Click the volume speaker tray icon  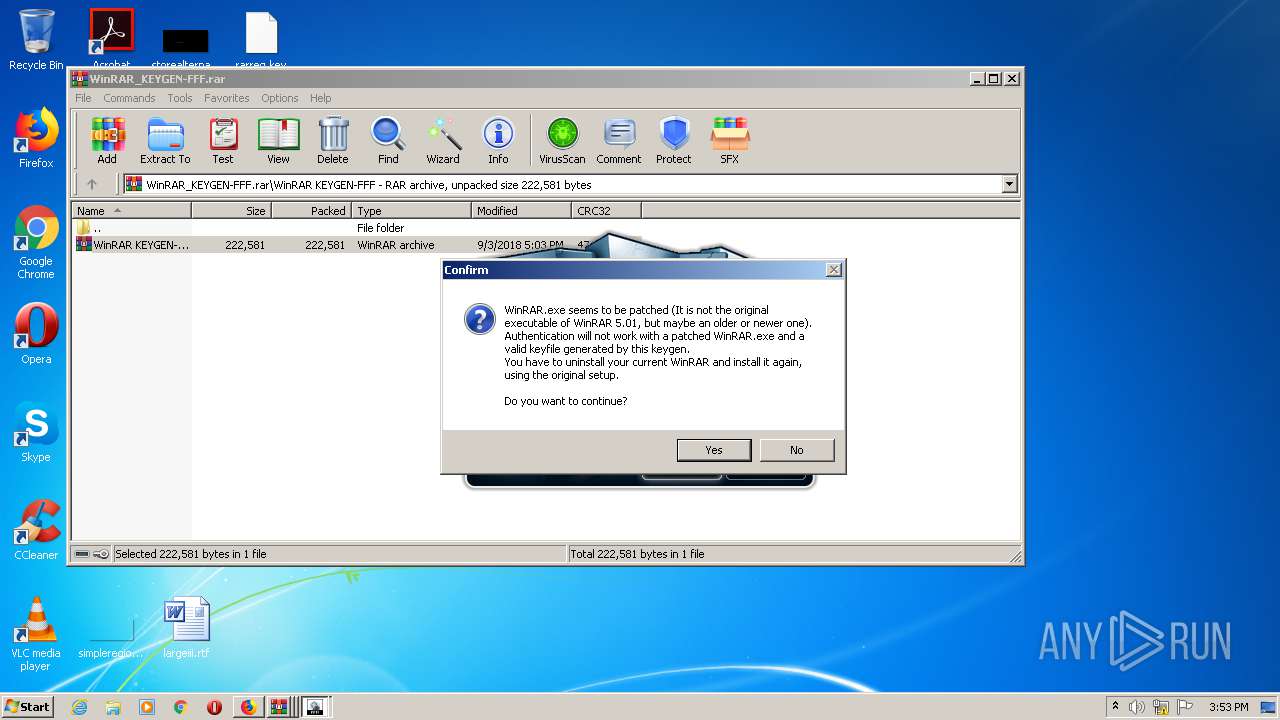(1137, 707)
